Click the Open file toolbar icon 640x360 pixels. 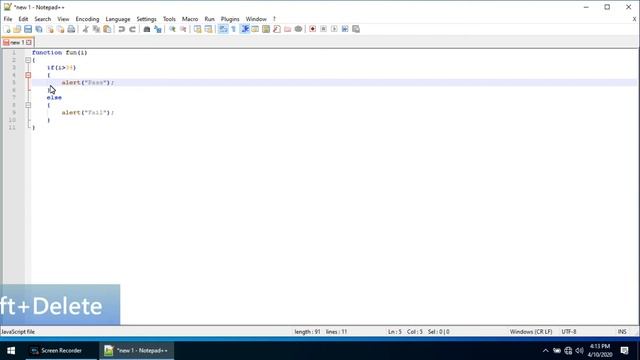17,29
